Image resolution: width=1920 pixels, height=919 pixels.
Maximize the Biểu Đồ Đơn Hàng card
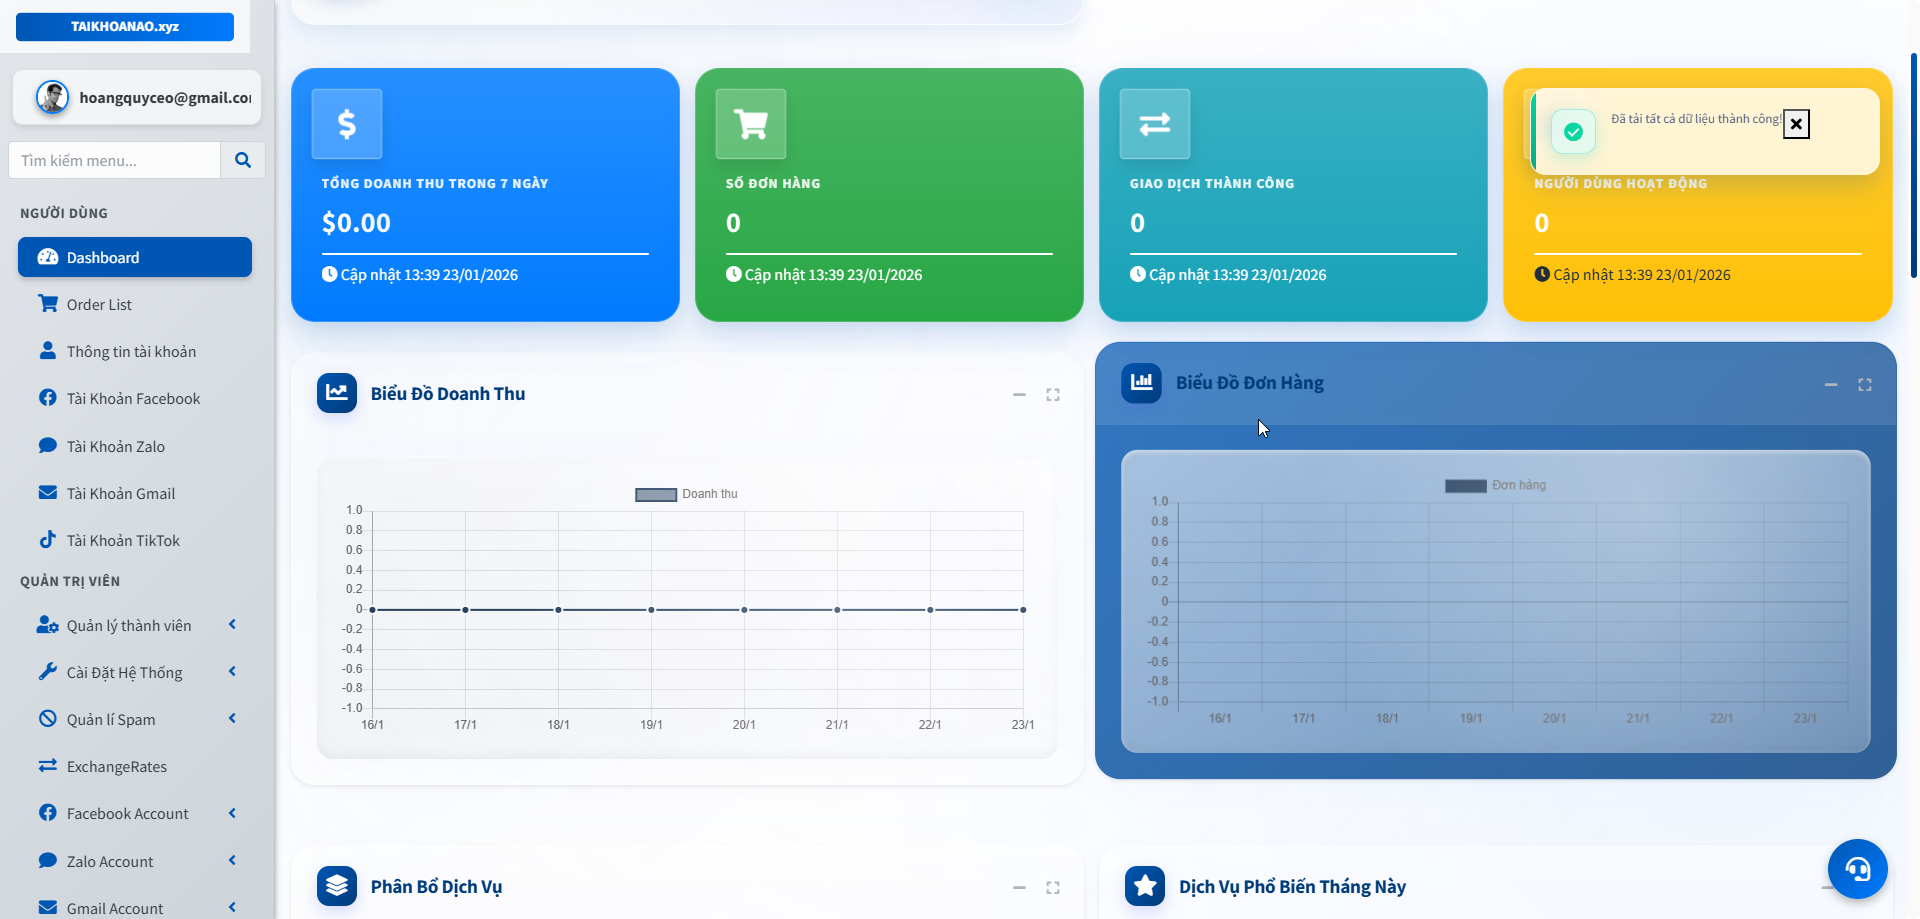coord(1865,385)
